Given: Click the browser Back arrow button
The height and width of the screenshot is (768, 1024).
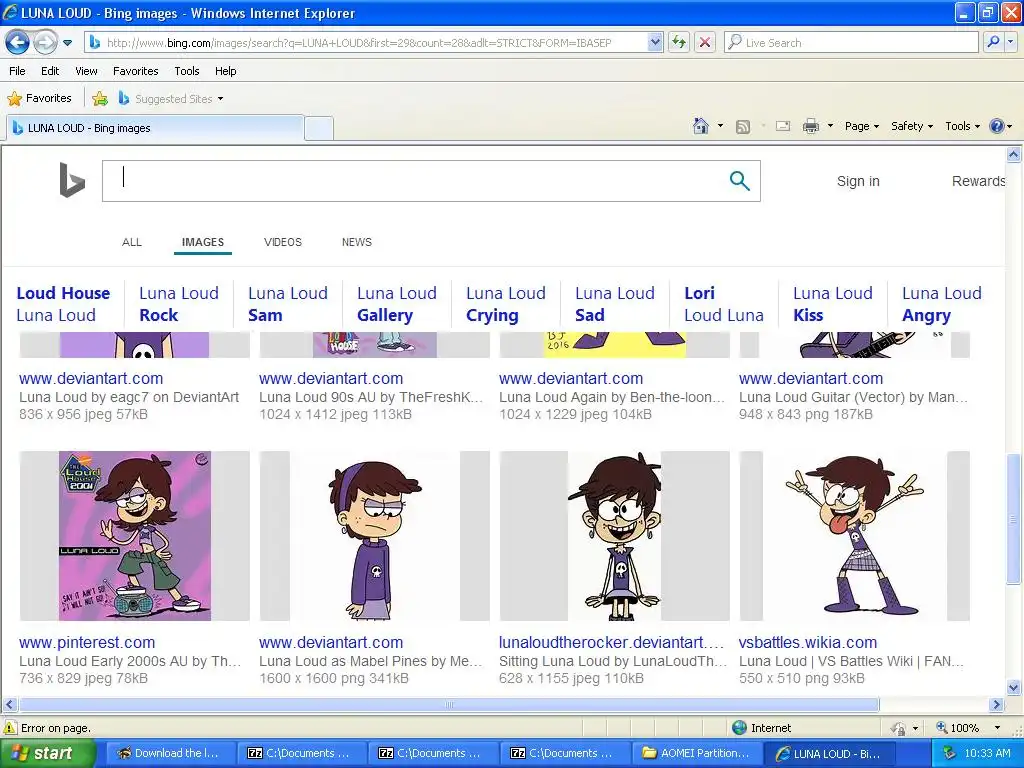Looking at the screenshot, I should coord(18,43).
